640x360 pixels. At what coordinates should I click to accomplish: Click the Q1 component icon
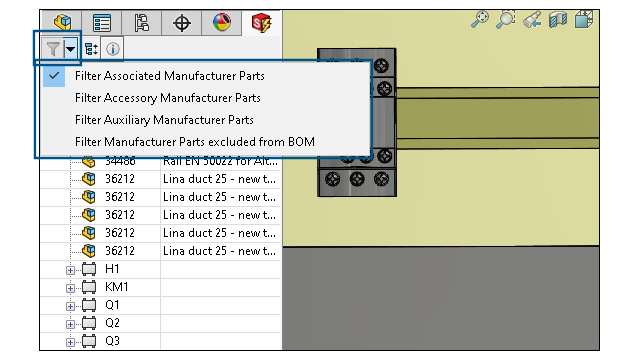(89, 305)
